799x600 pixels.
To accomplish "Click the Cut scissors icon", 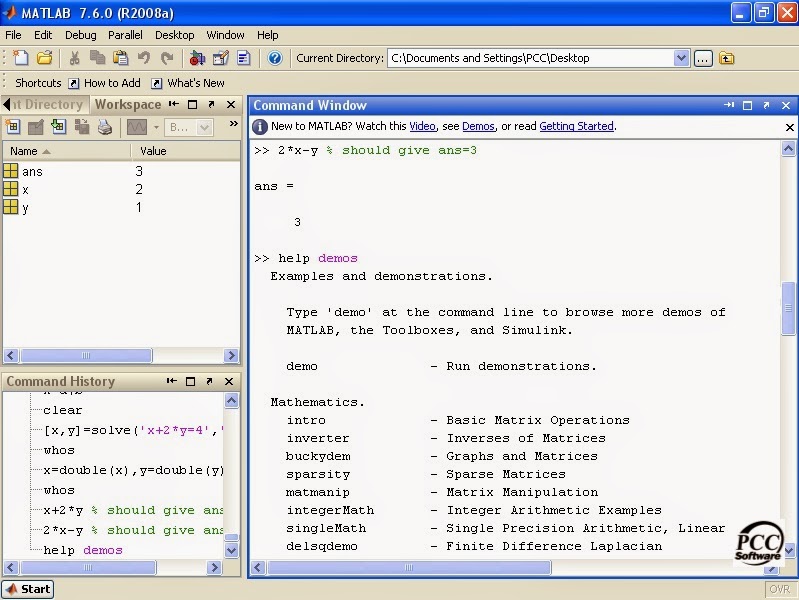I will (74, 58).
